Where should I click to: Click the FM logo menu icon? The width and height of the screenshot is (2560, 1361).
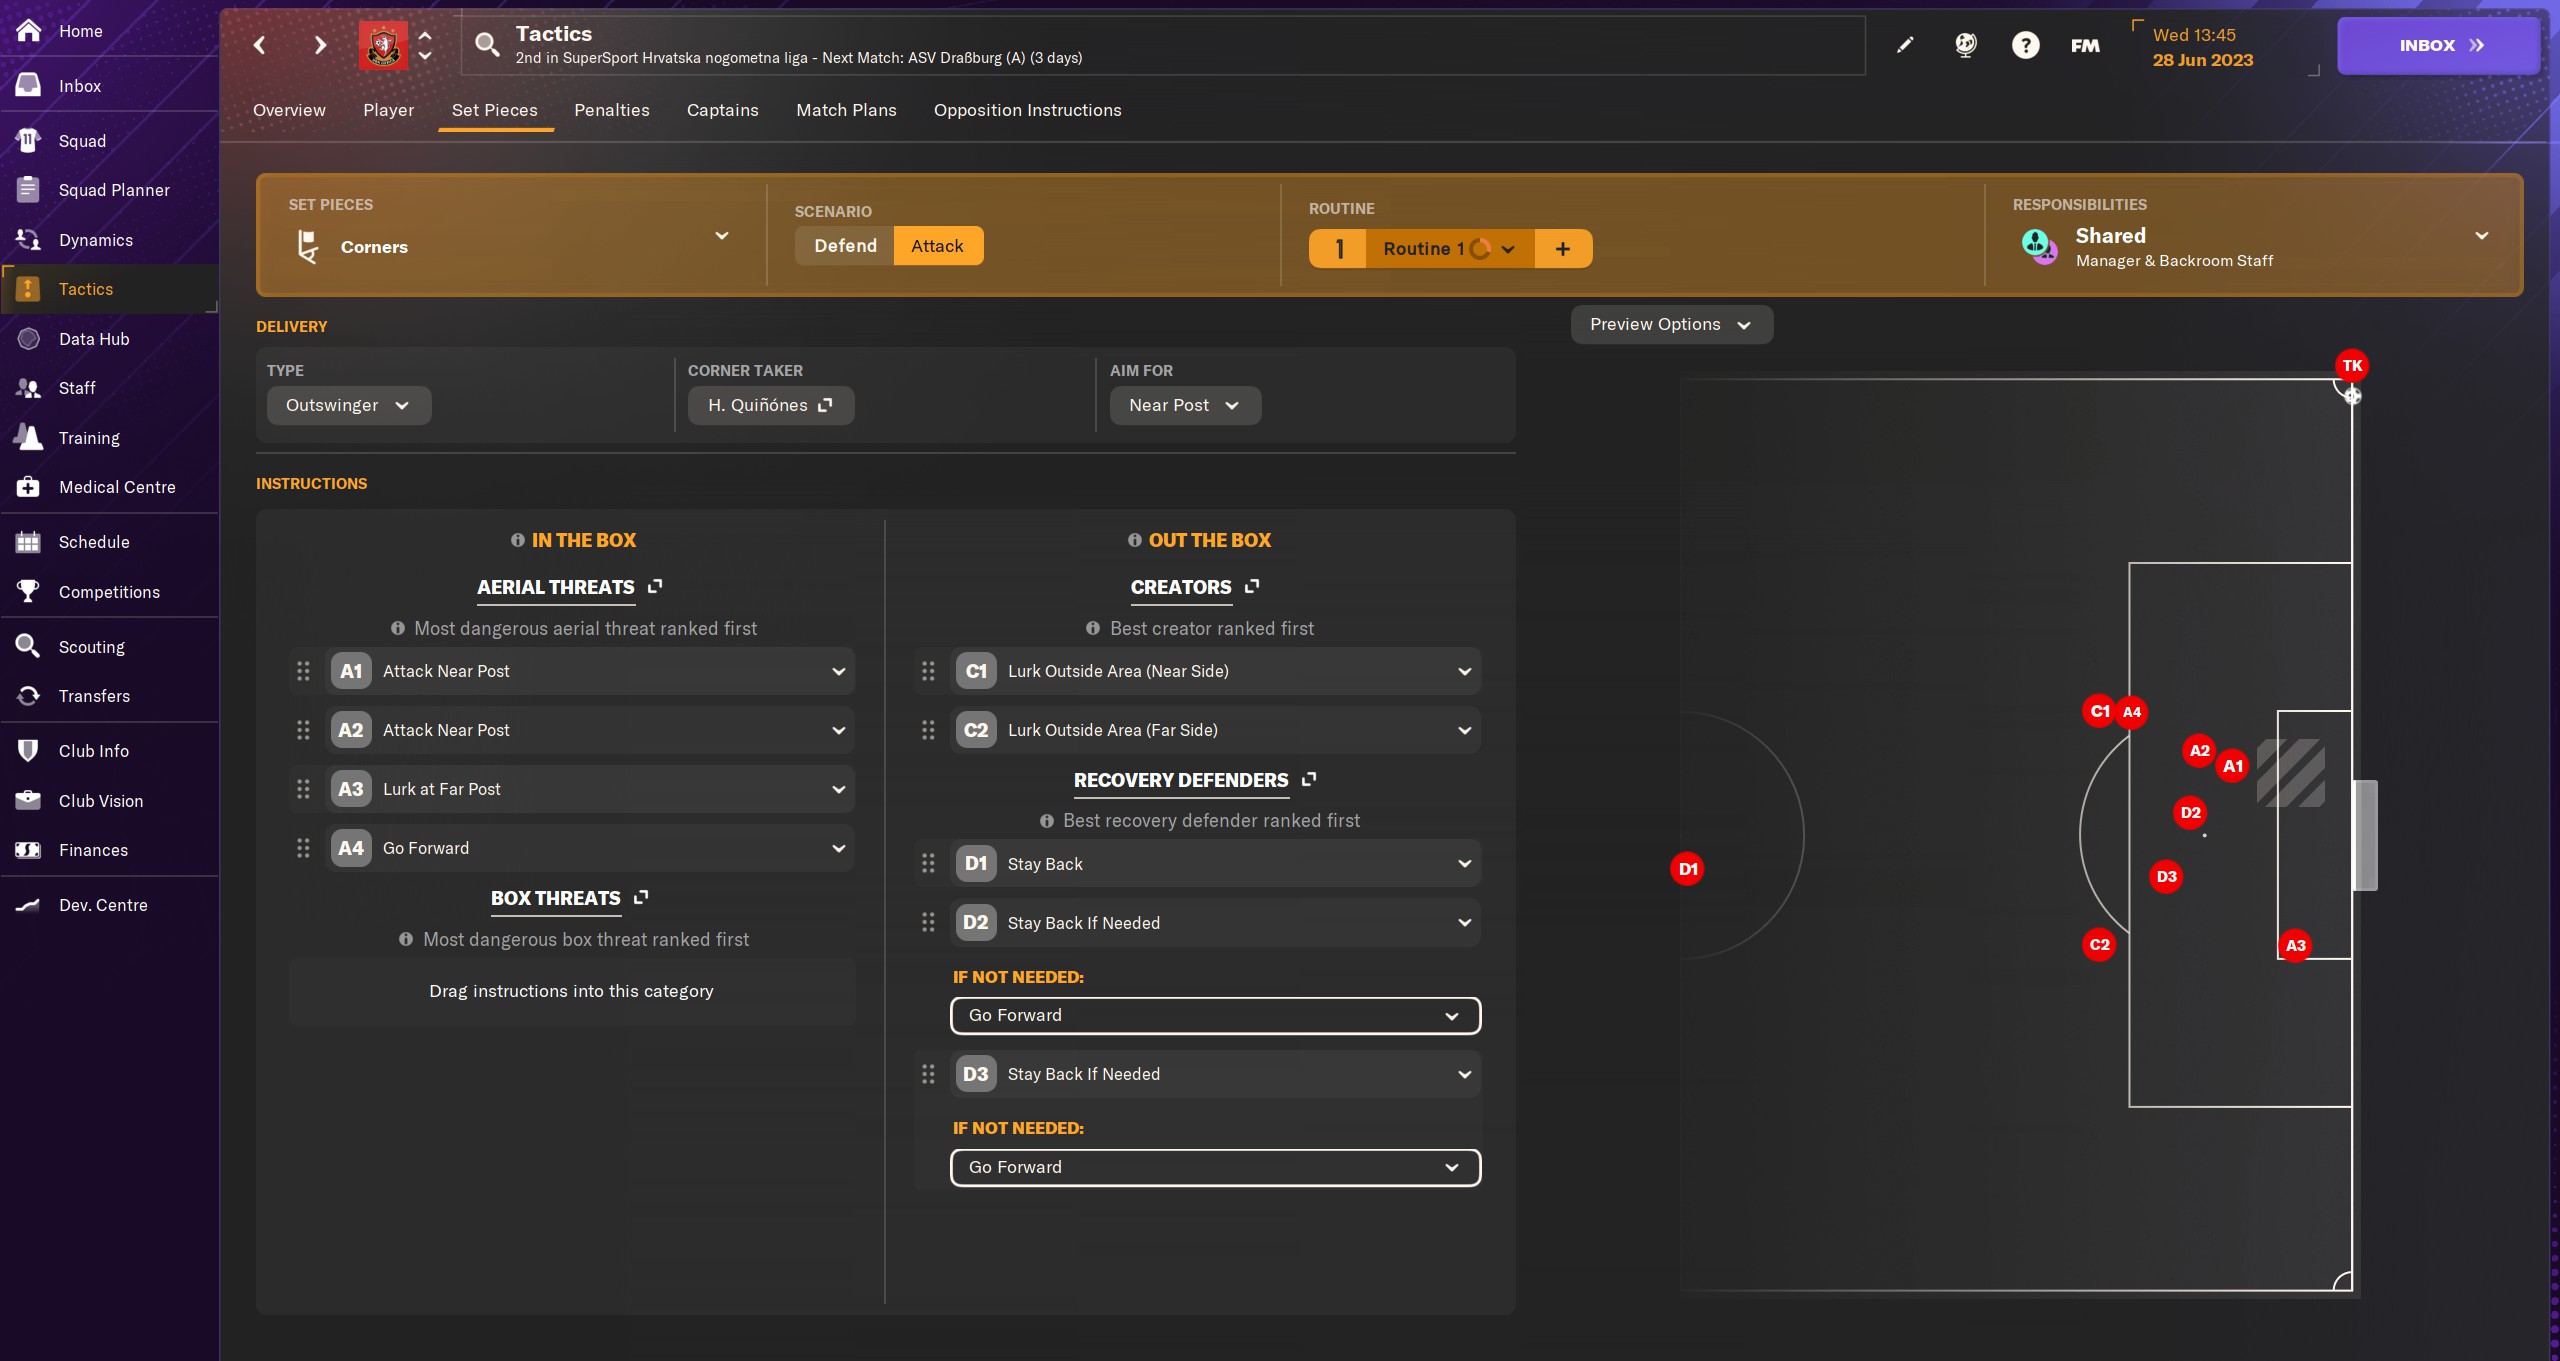pos(2085,45)
